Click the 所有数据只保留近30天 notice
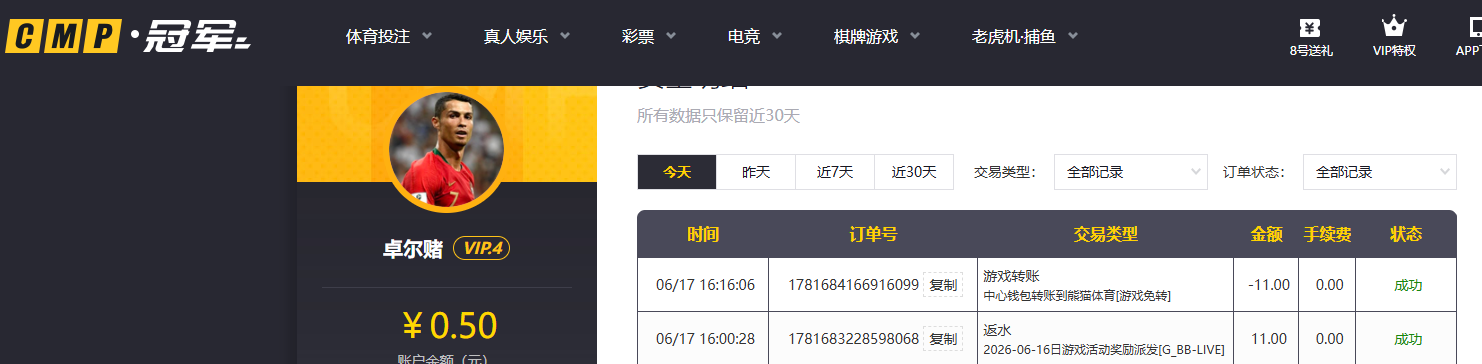Viewport: 1482px width, 364px height. coord(719,116)
